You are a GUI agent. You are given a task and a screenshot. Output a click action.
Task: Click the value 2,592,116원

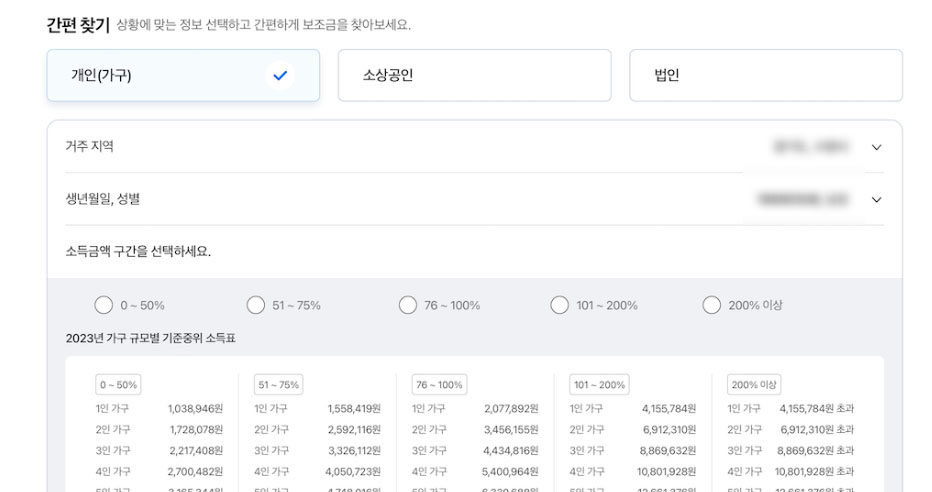(354, 430)
